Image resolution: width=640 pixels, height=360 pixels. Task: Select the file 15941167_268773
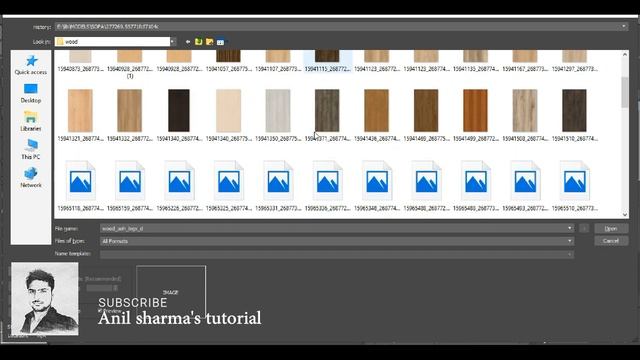point(525,61)
